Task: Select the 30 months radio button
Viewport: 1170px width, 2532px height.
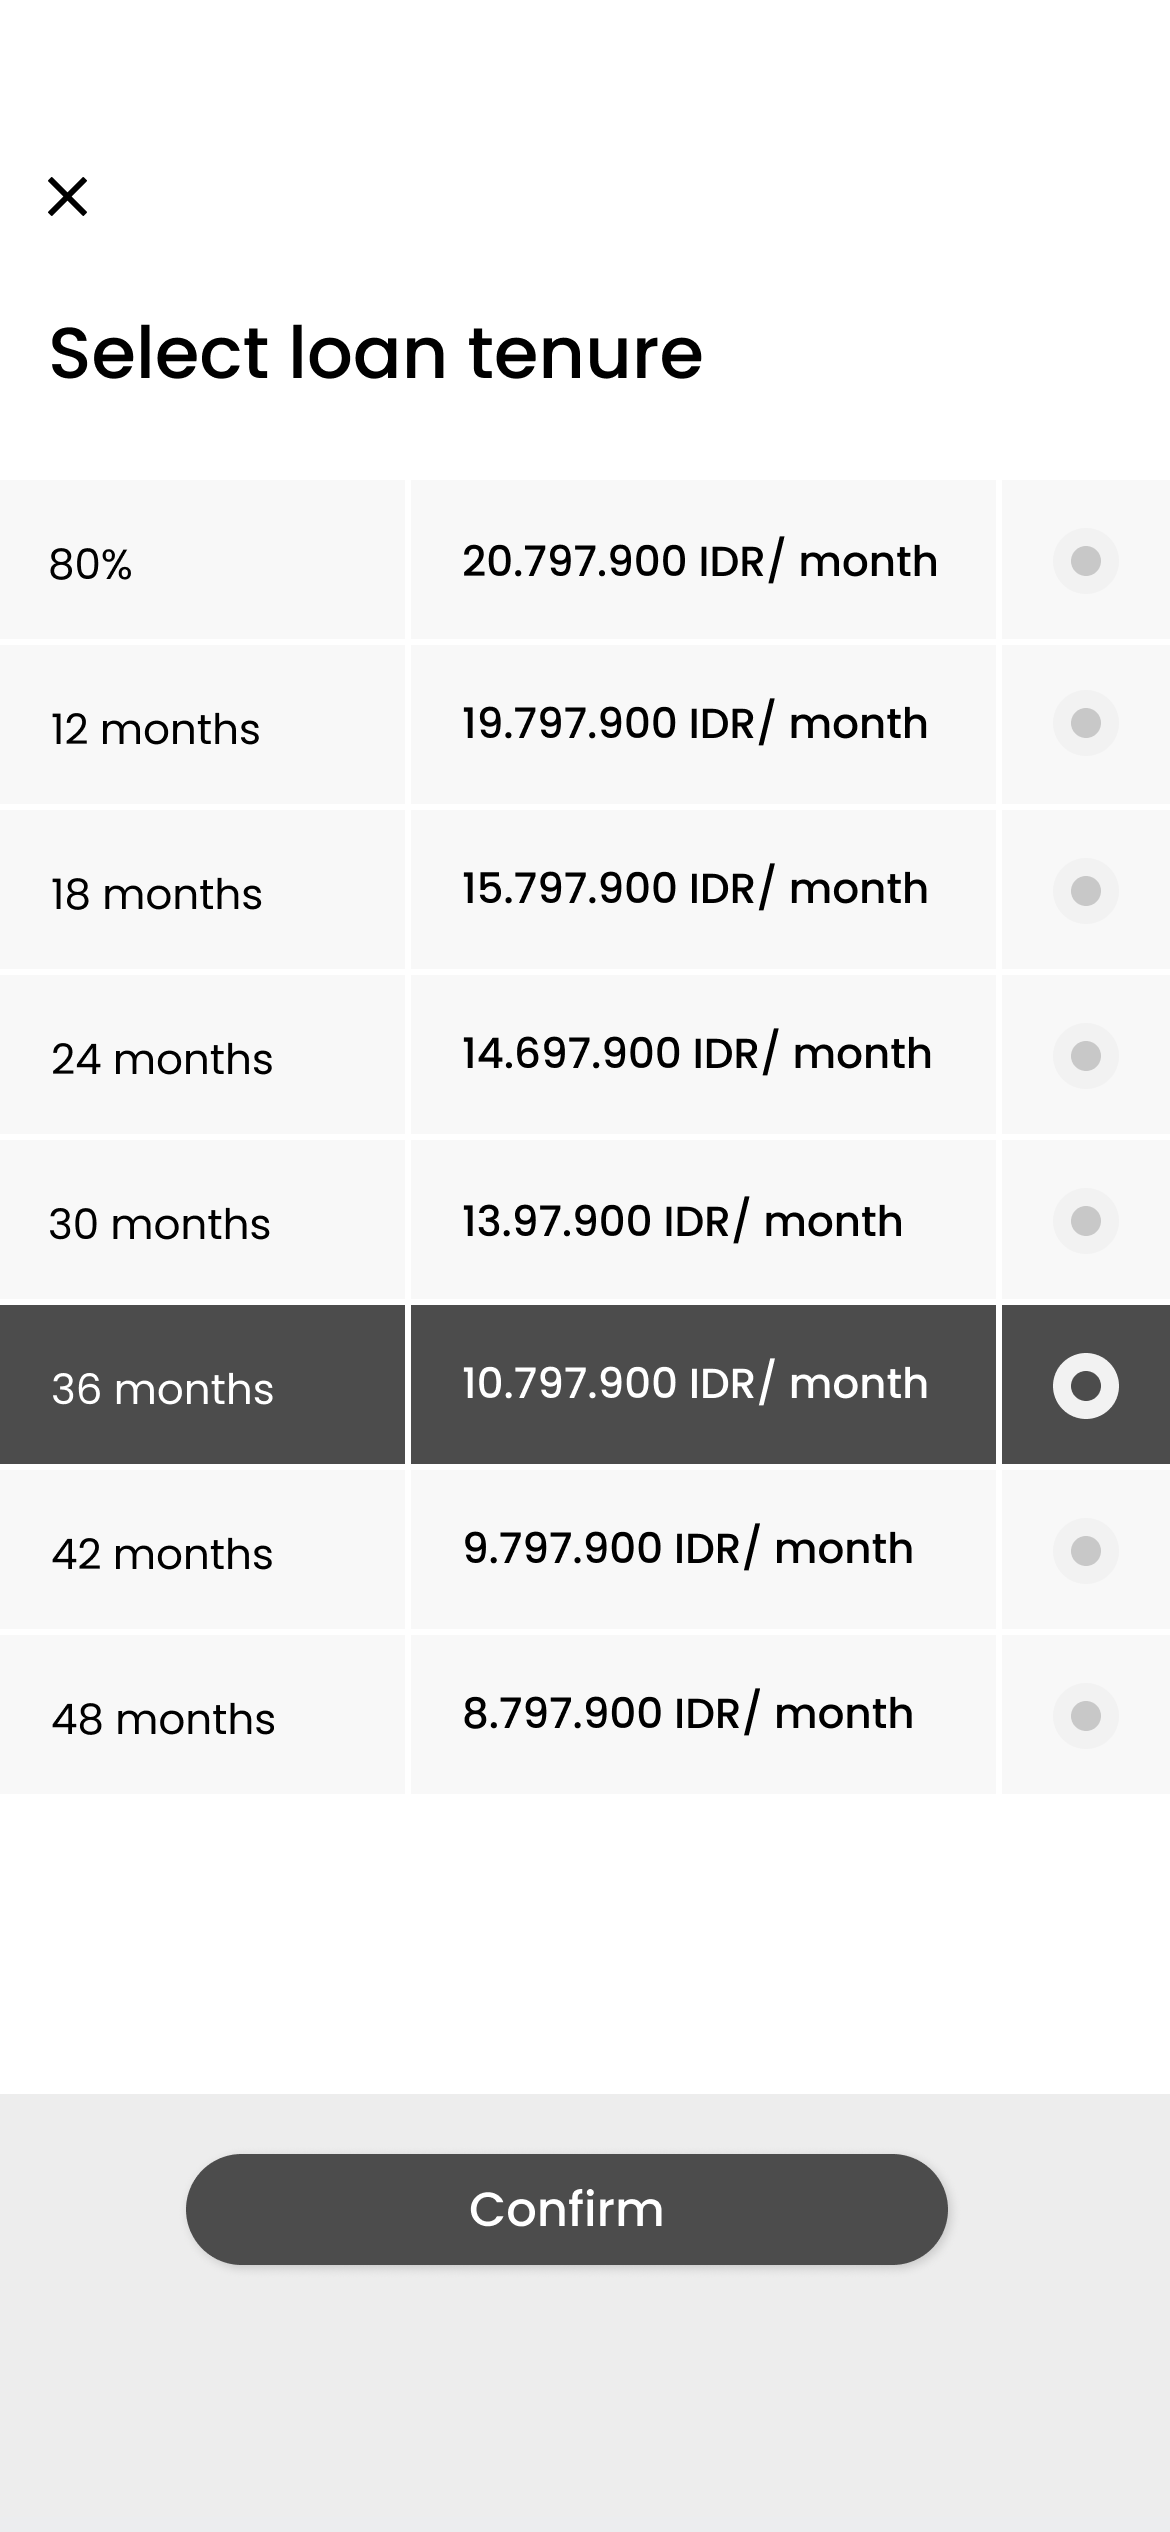Action: point(1085,1220)
